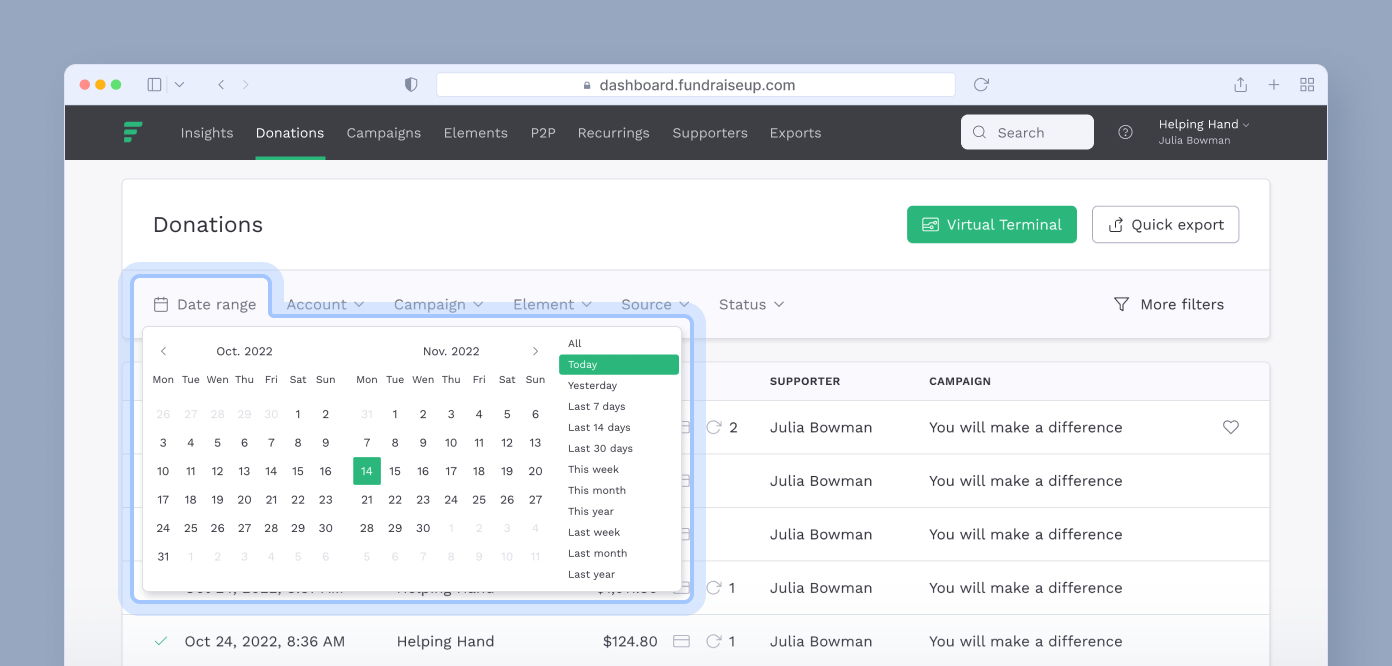Open the Campaign filter dropdown

(438, 304)
